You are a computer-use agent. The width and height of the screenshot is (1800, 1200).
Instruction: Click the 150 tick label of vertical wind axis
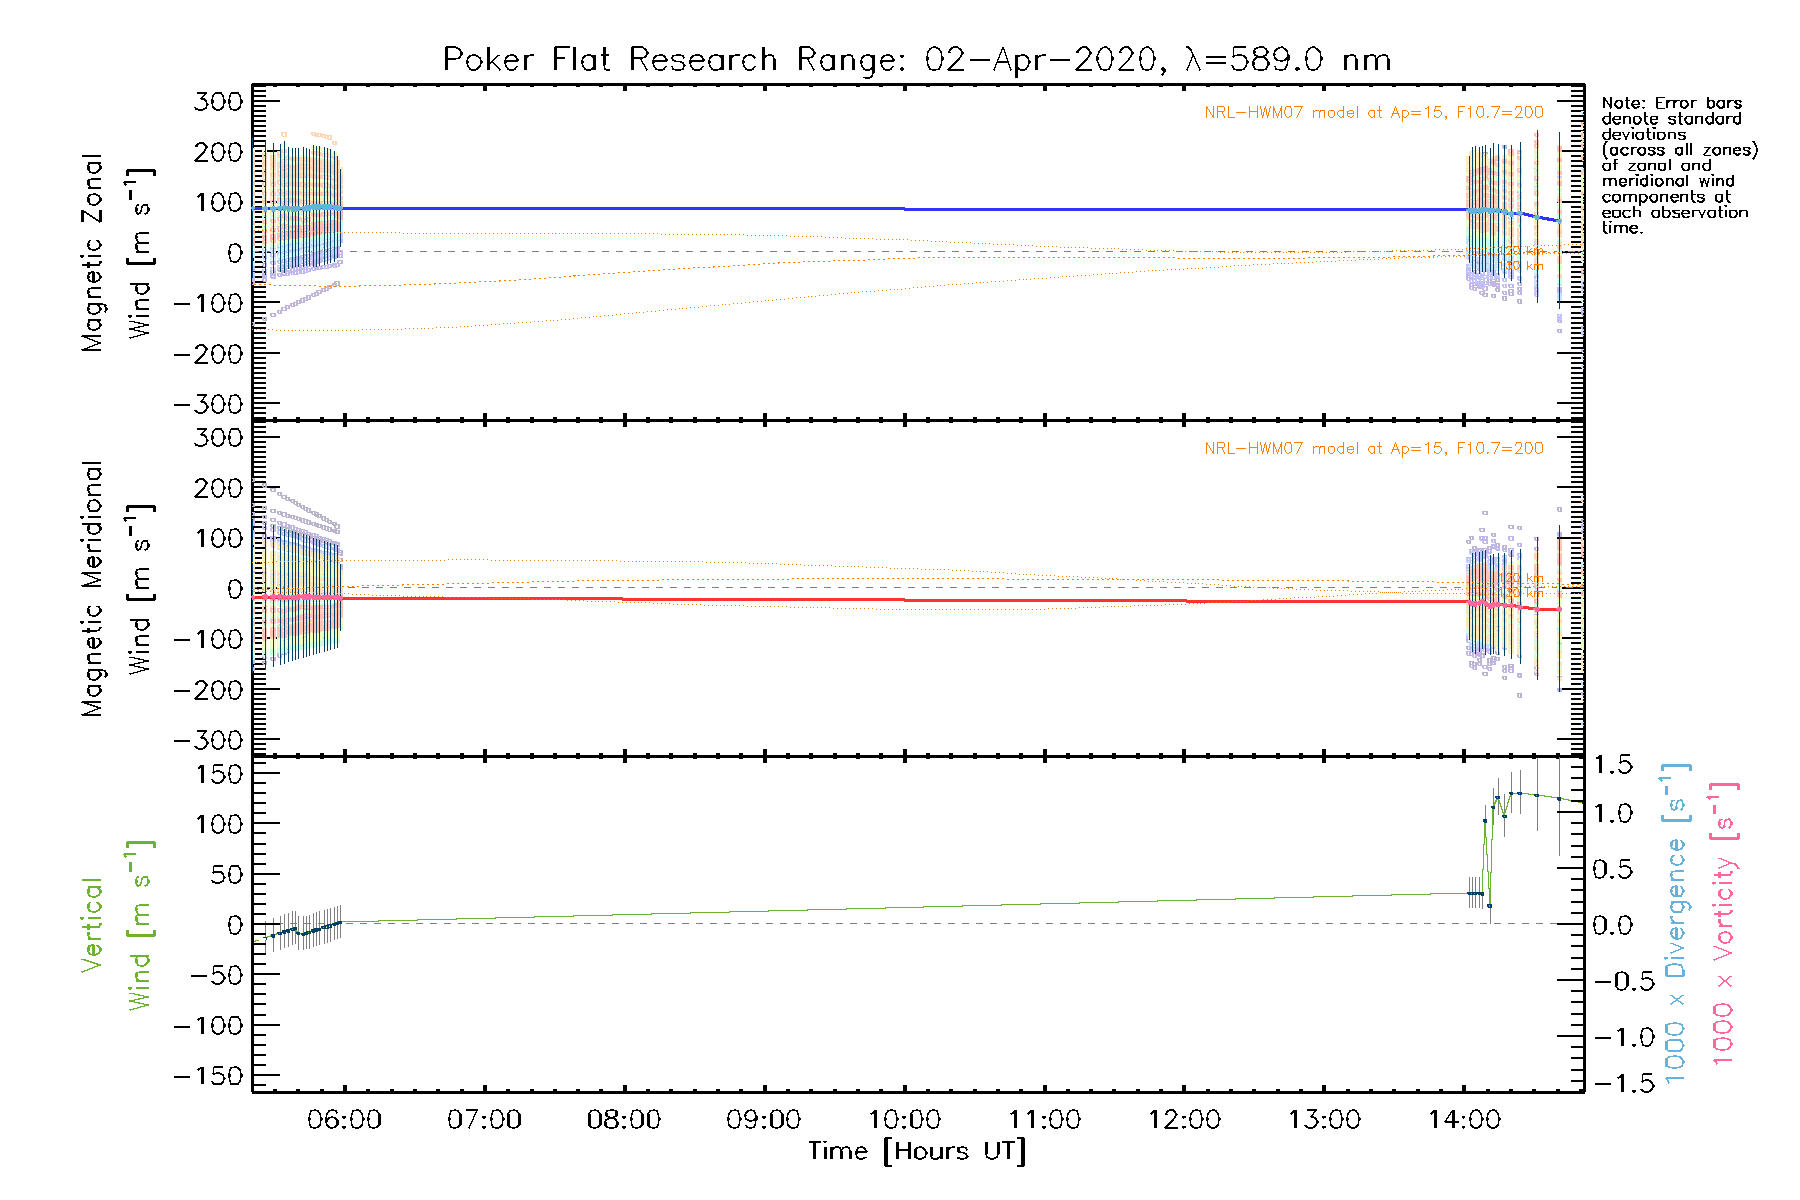tap(219, 775)
